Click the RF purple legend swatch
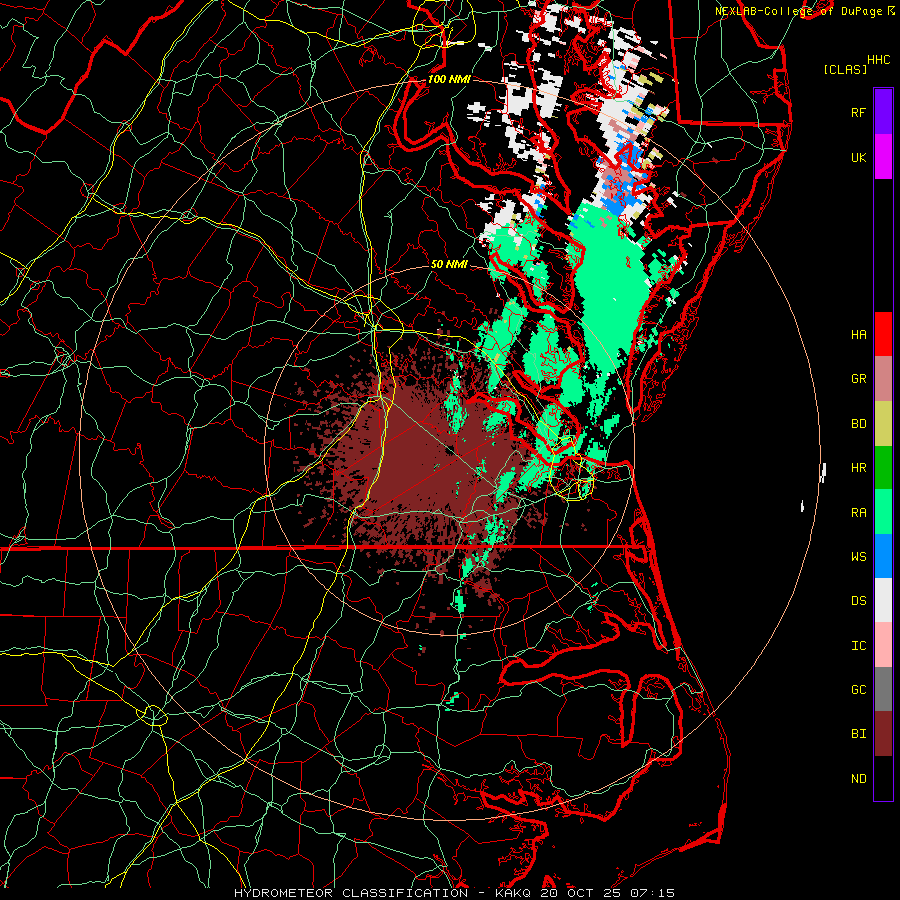 [x=883, y=112]
